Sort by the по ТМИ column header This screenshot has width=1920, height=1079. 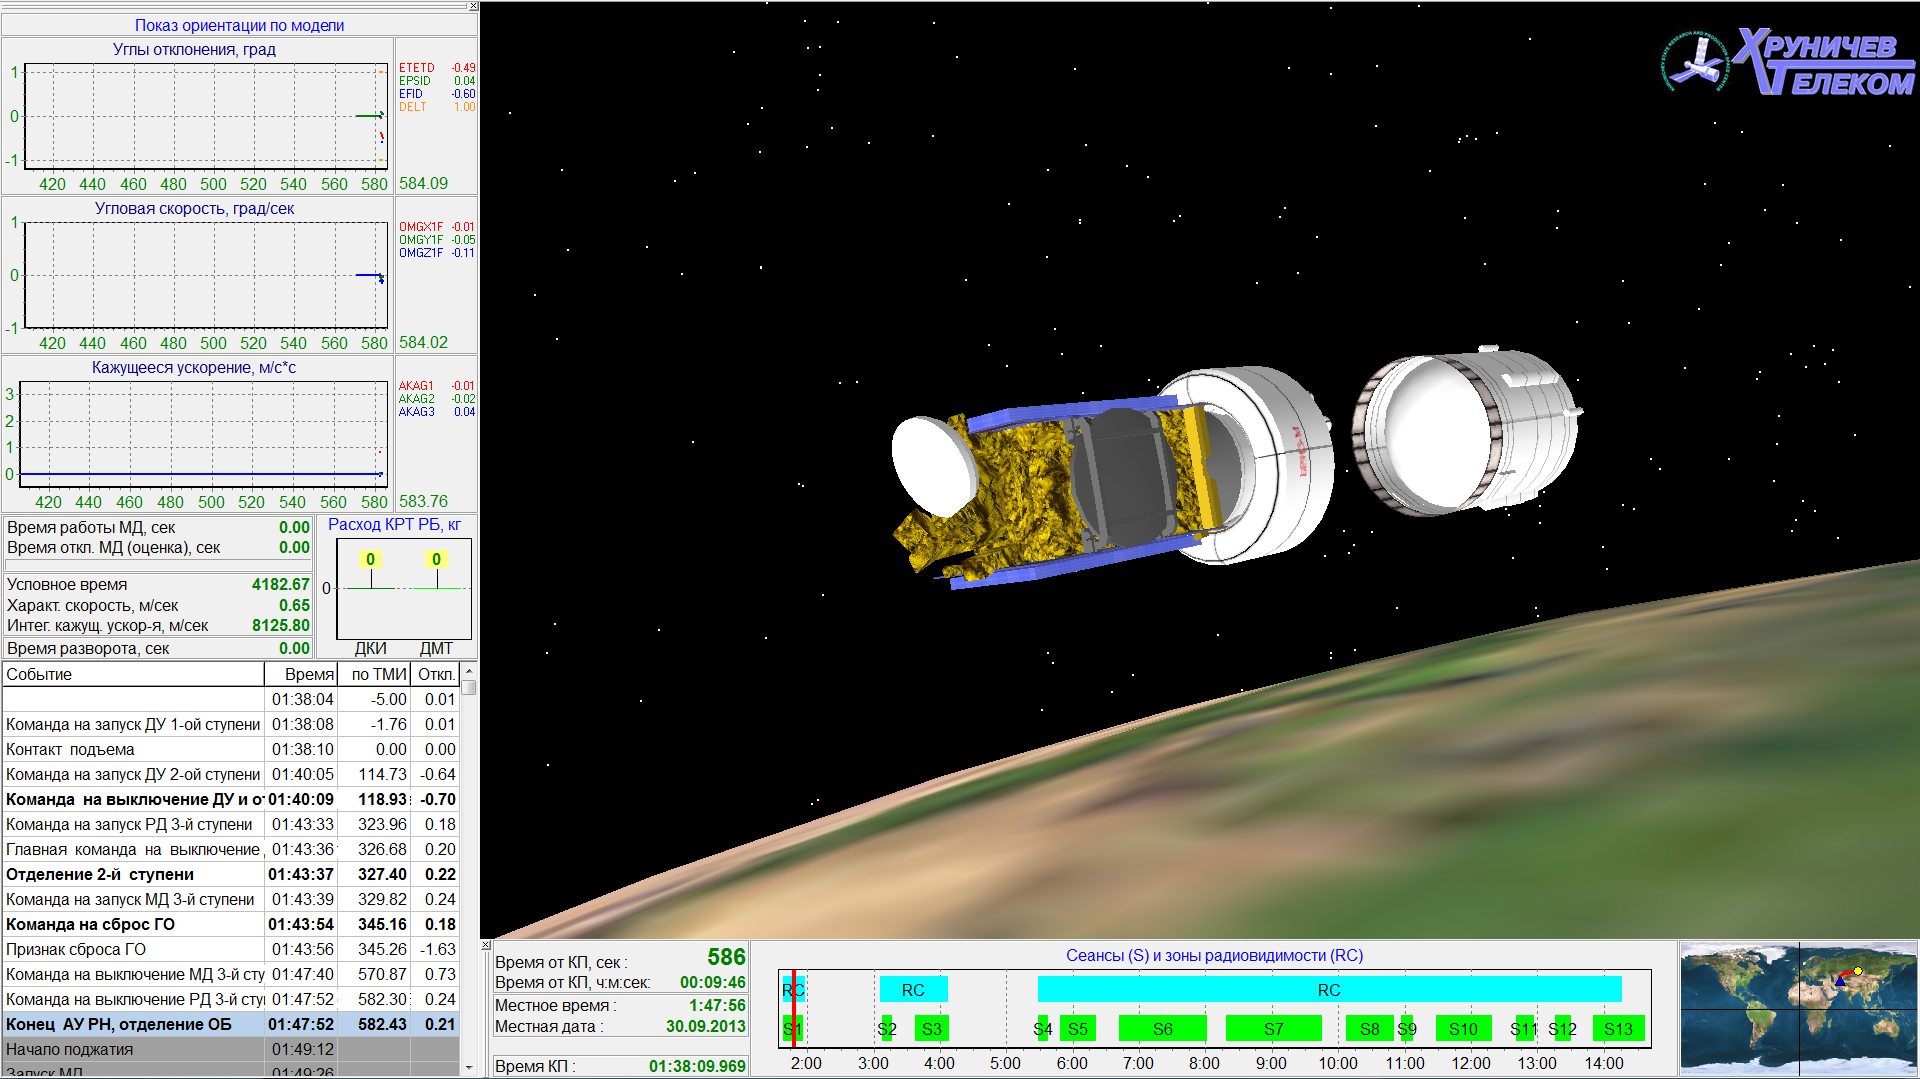[375, 674]
